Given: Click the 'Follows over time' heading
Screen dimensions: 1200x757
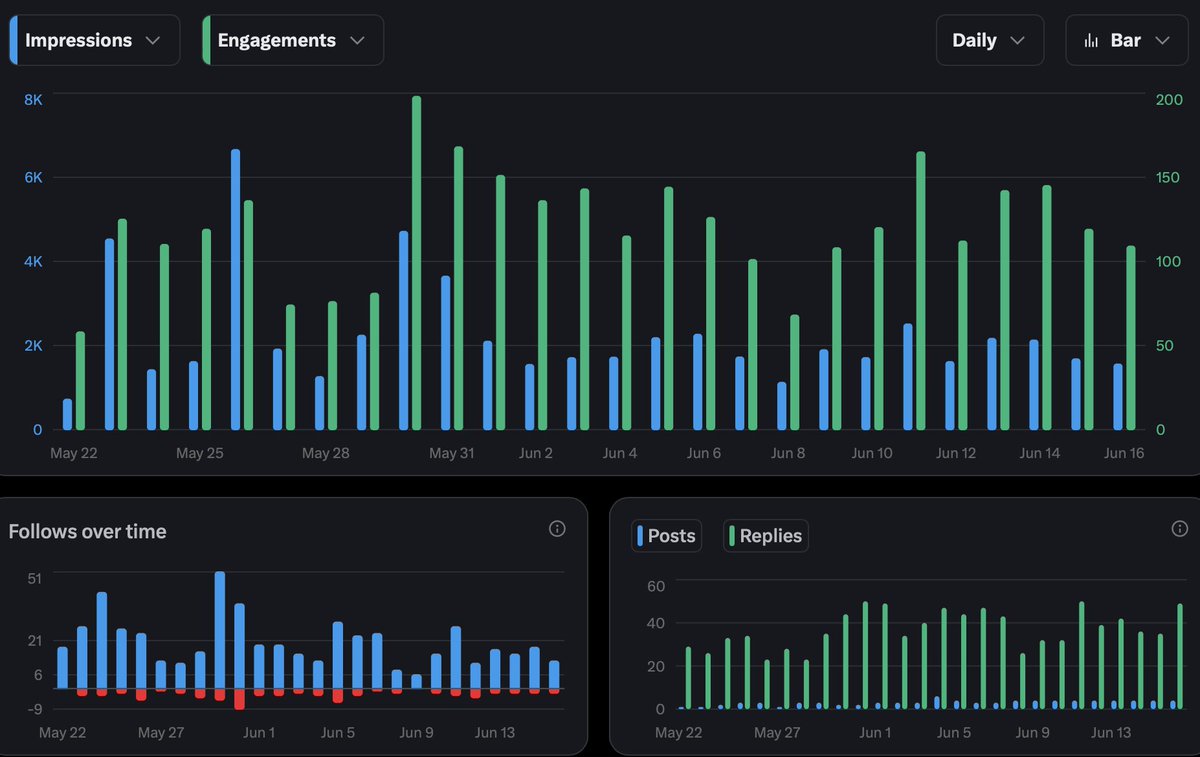Looking at the screenshot, I should [88, 531].
